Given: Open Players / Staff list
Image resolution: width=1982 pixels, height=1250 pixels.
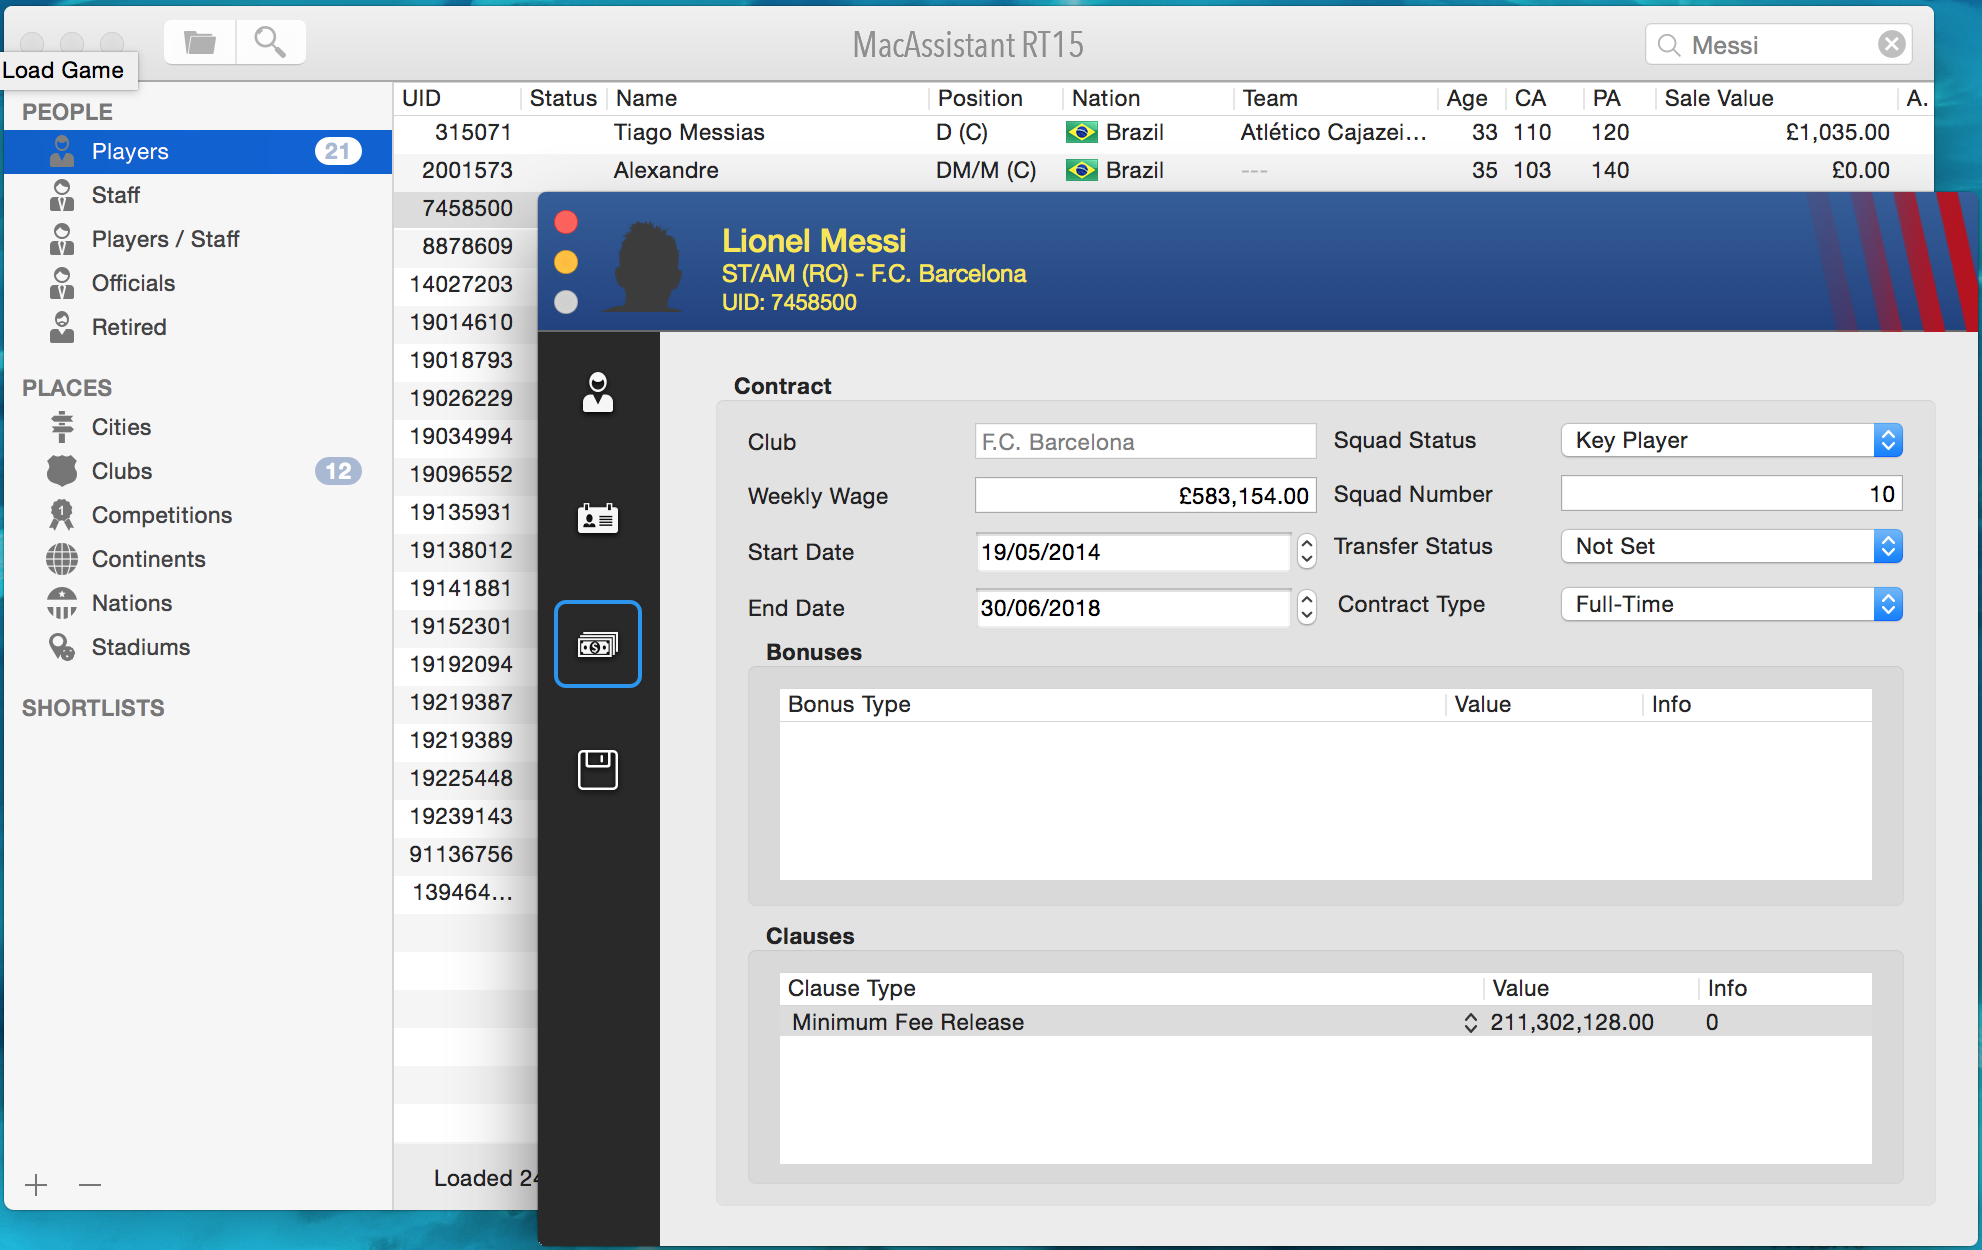Looking at the screenshot, I should pos(198,239).
